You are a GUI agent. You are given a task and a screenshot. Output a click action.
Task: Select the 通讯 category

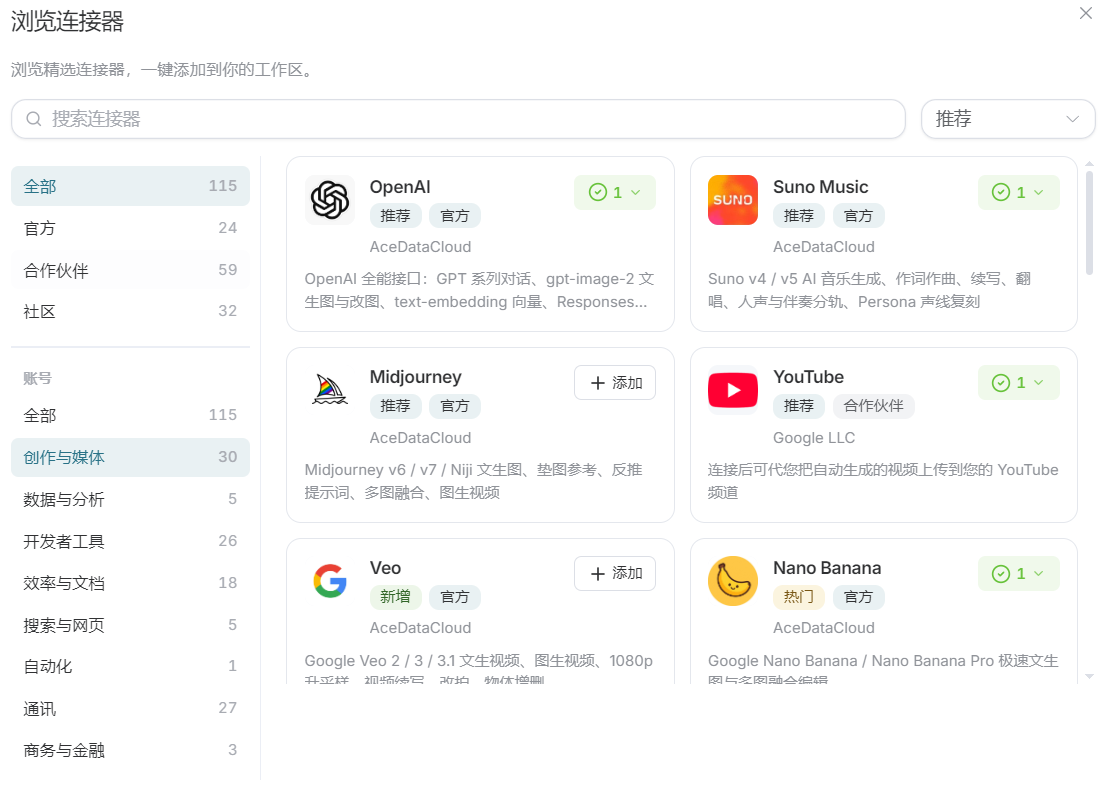[x=130, y=708]
